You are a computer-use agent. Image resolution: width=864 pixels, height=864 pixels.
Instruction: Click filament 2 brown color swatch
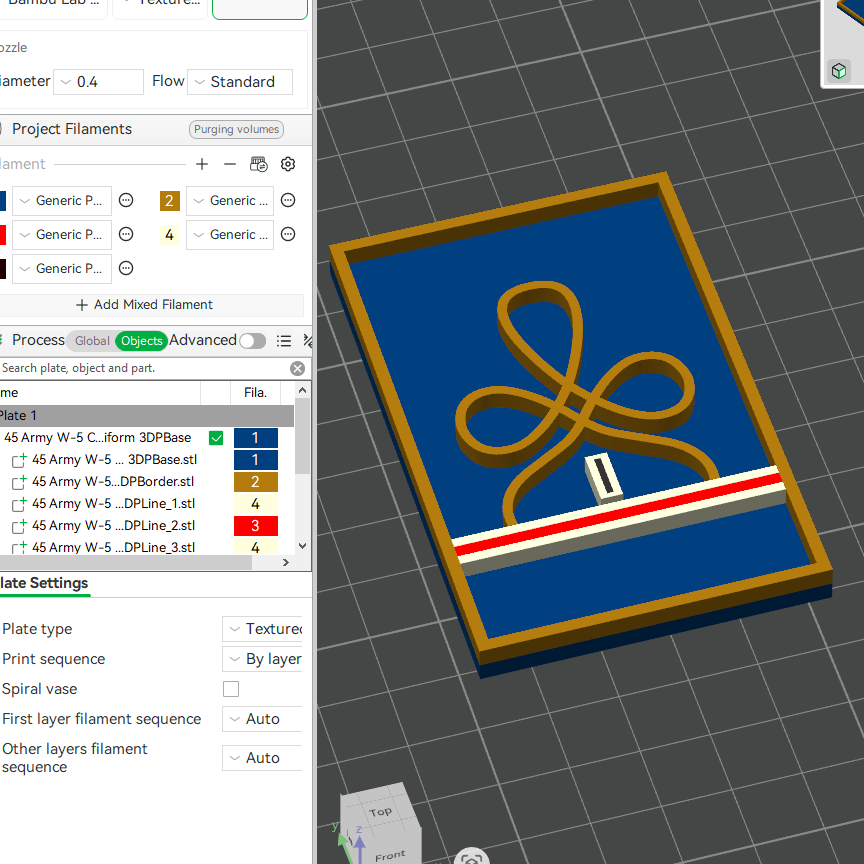click(170, 201)
